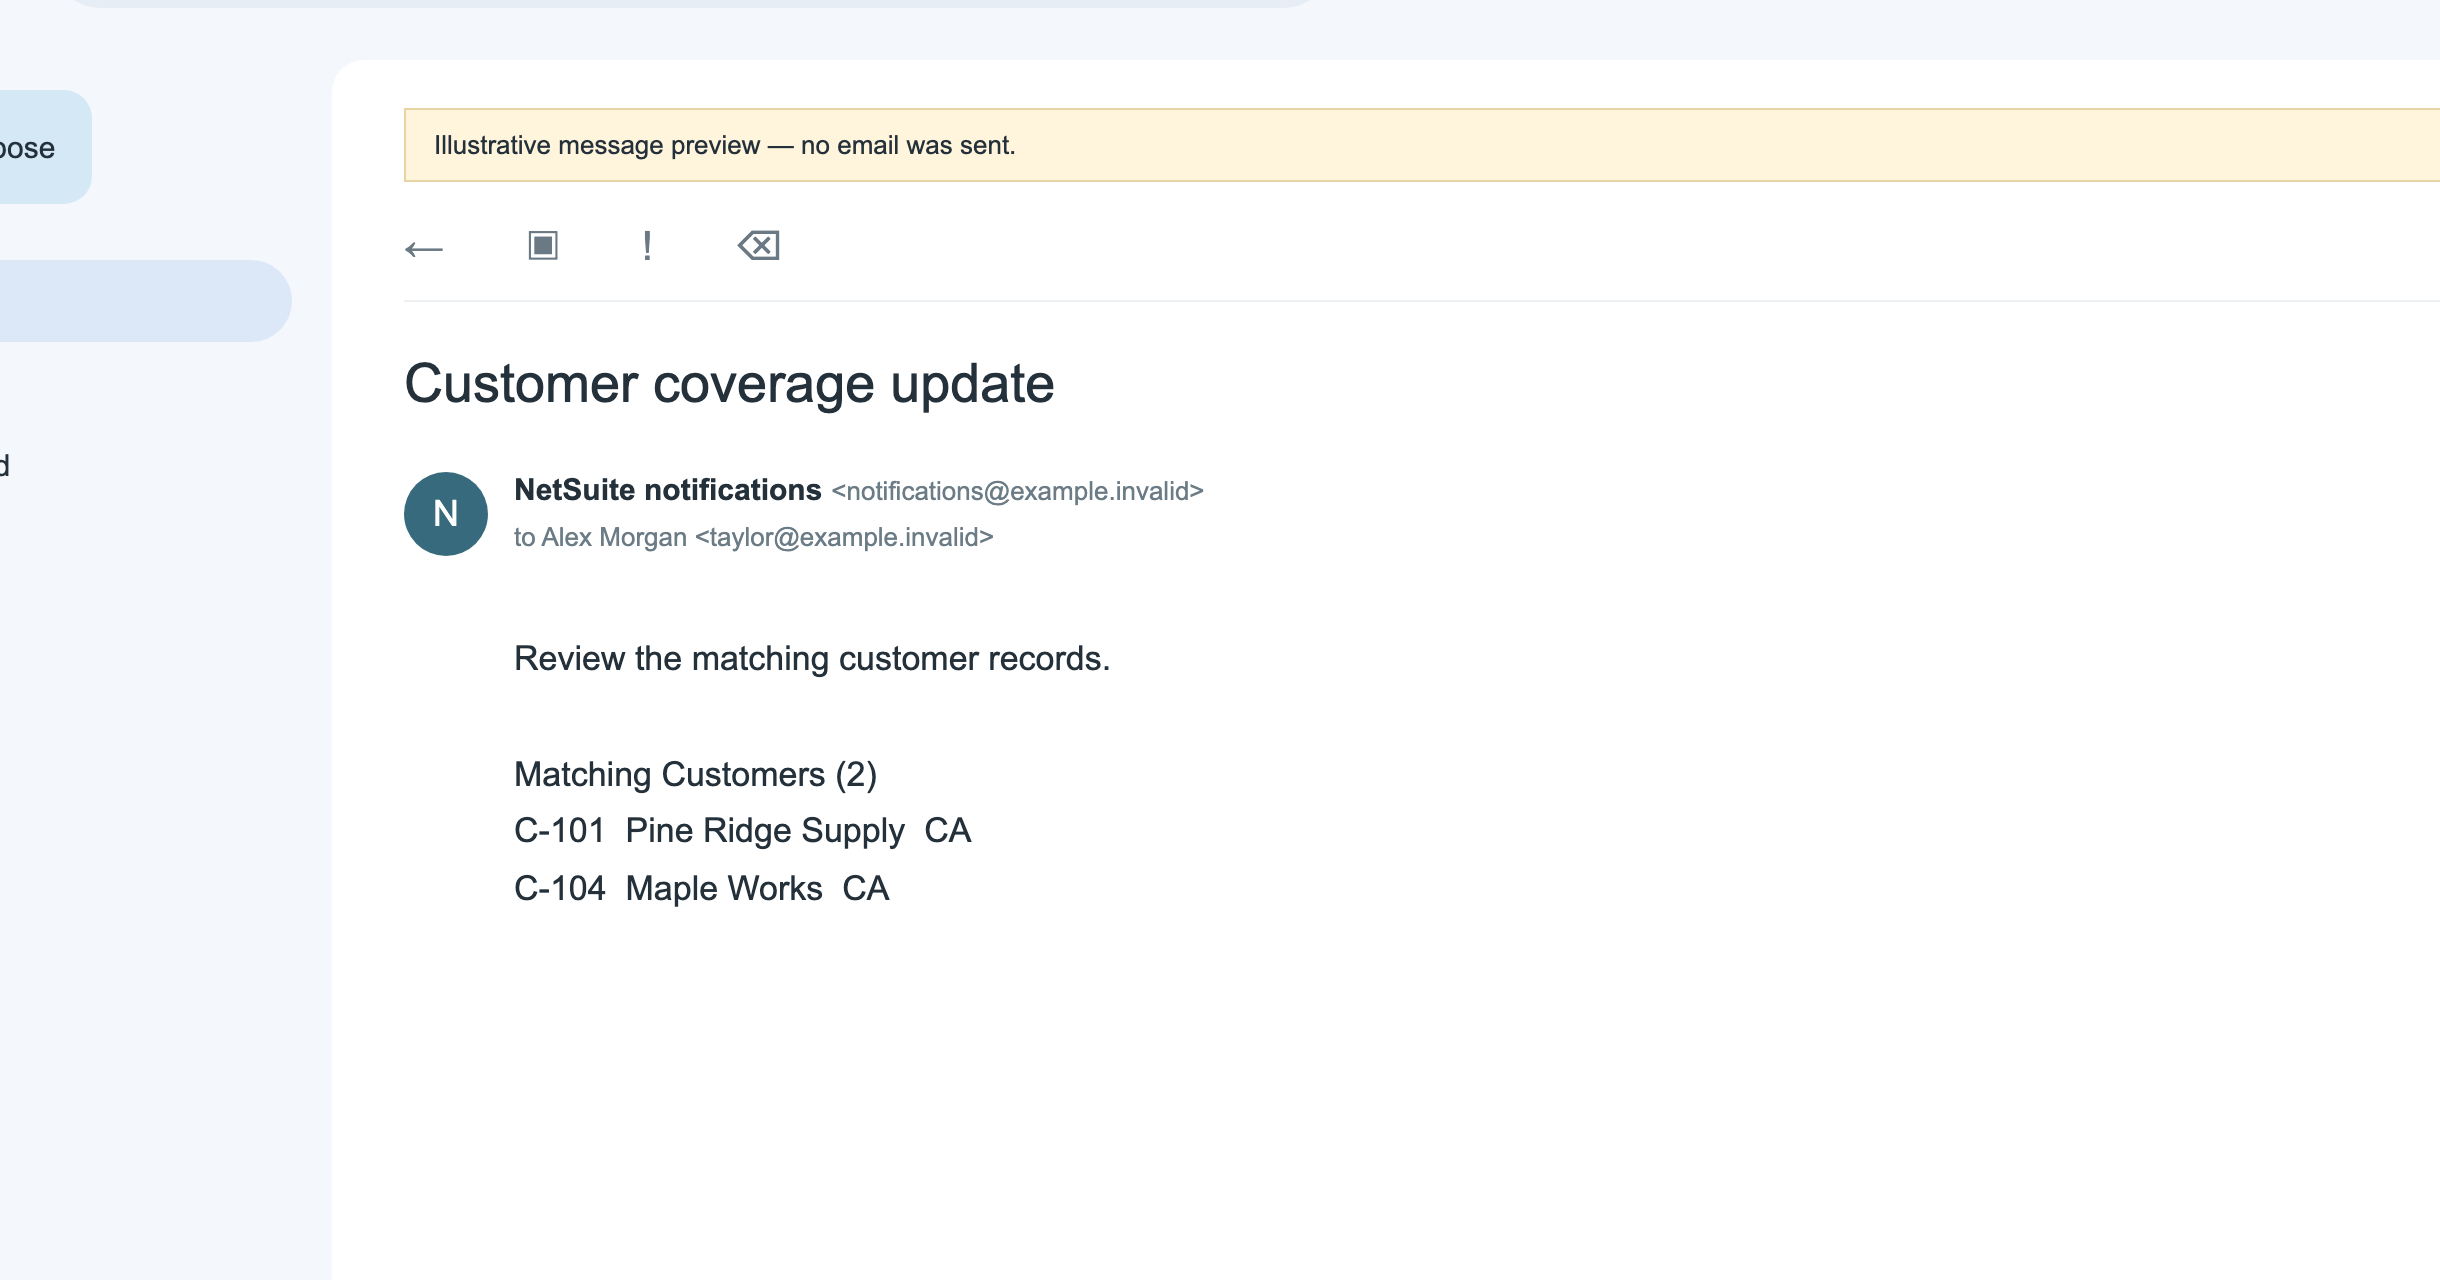Image resolution: width=2440 pixels, height=1280 pixels.
Task: Click the Matching Customers (2) heading
Action: pos(695,775)
